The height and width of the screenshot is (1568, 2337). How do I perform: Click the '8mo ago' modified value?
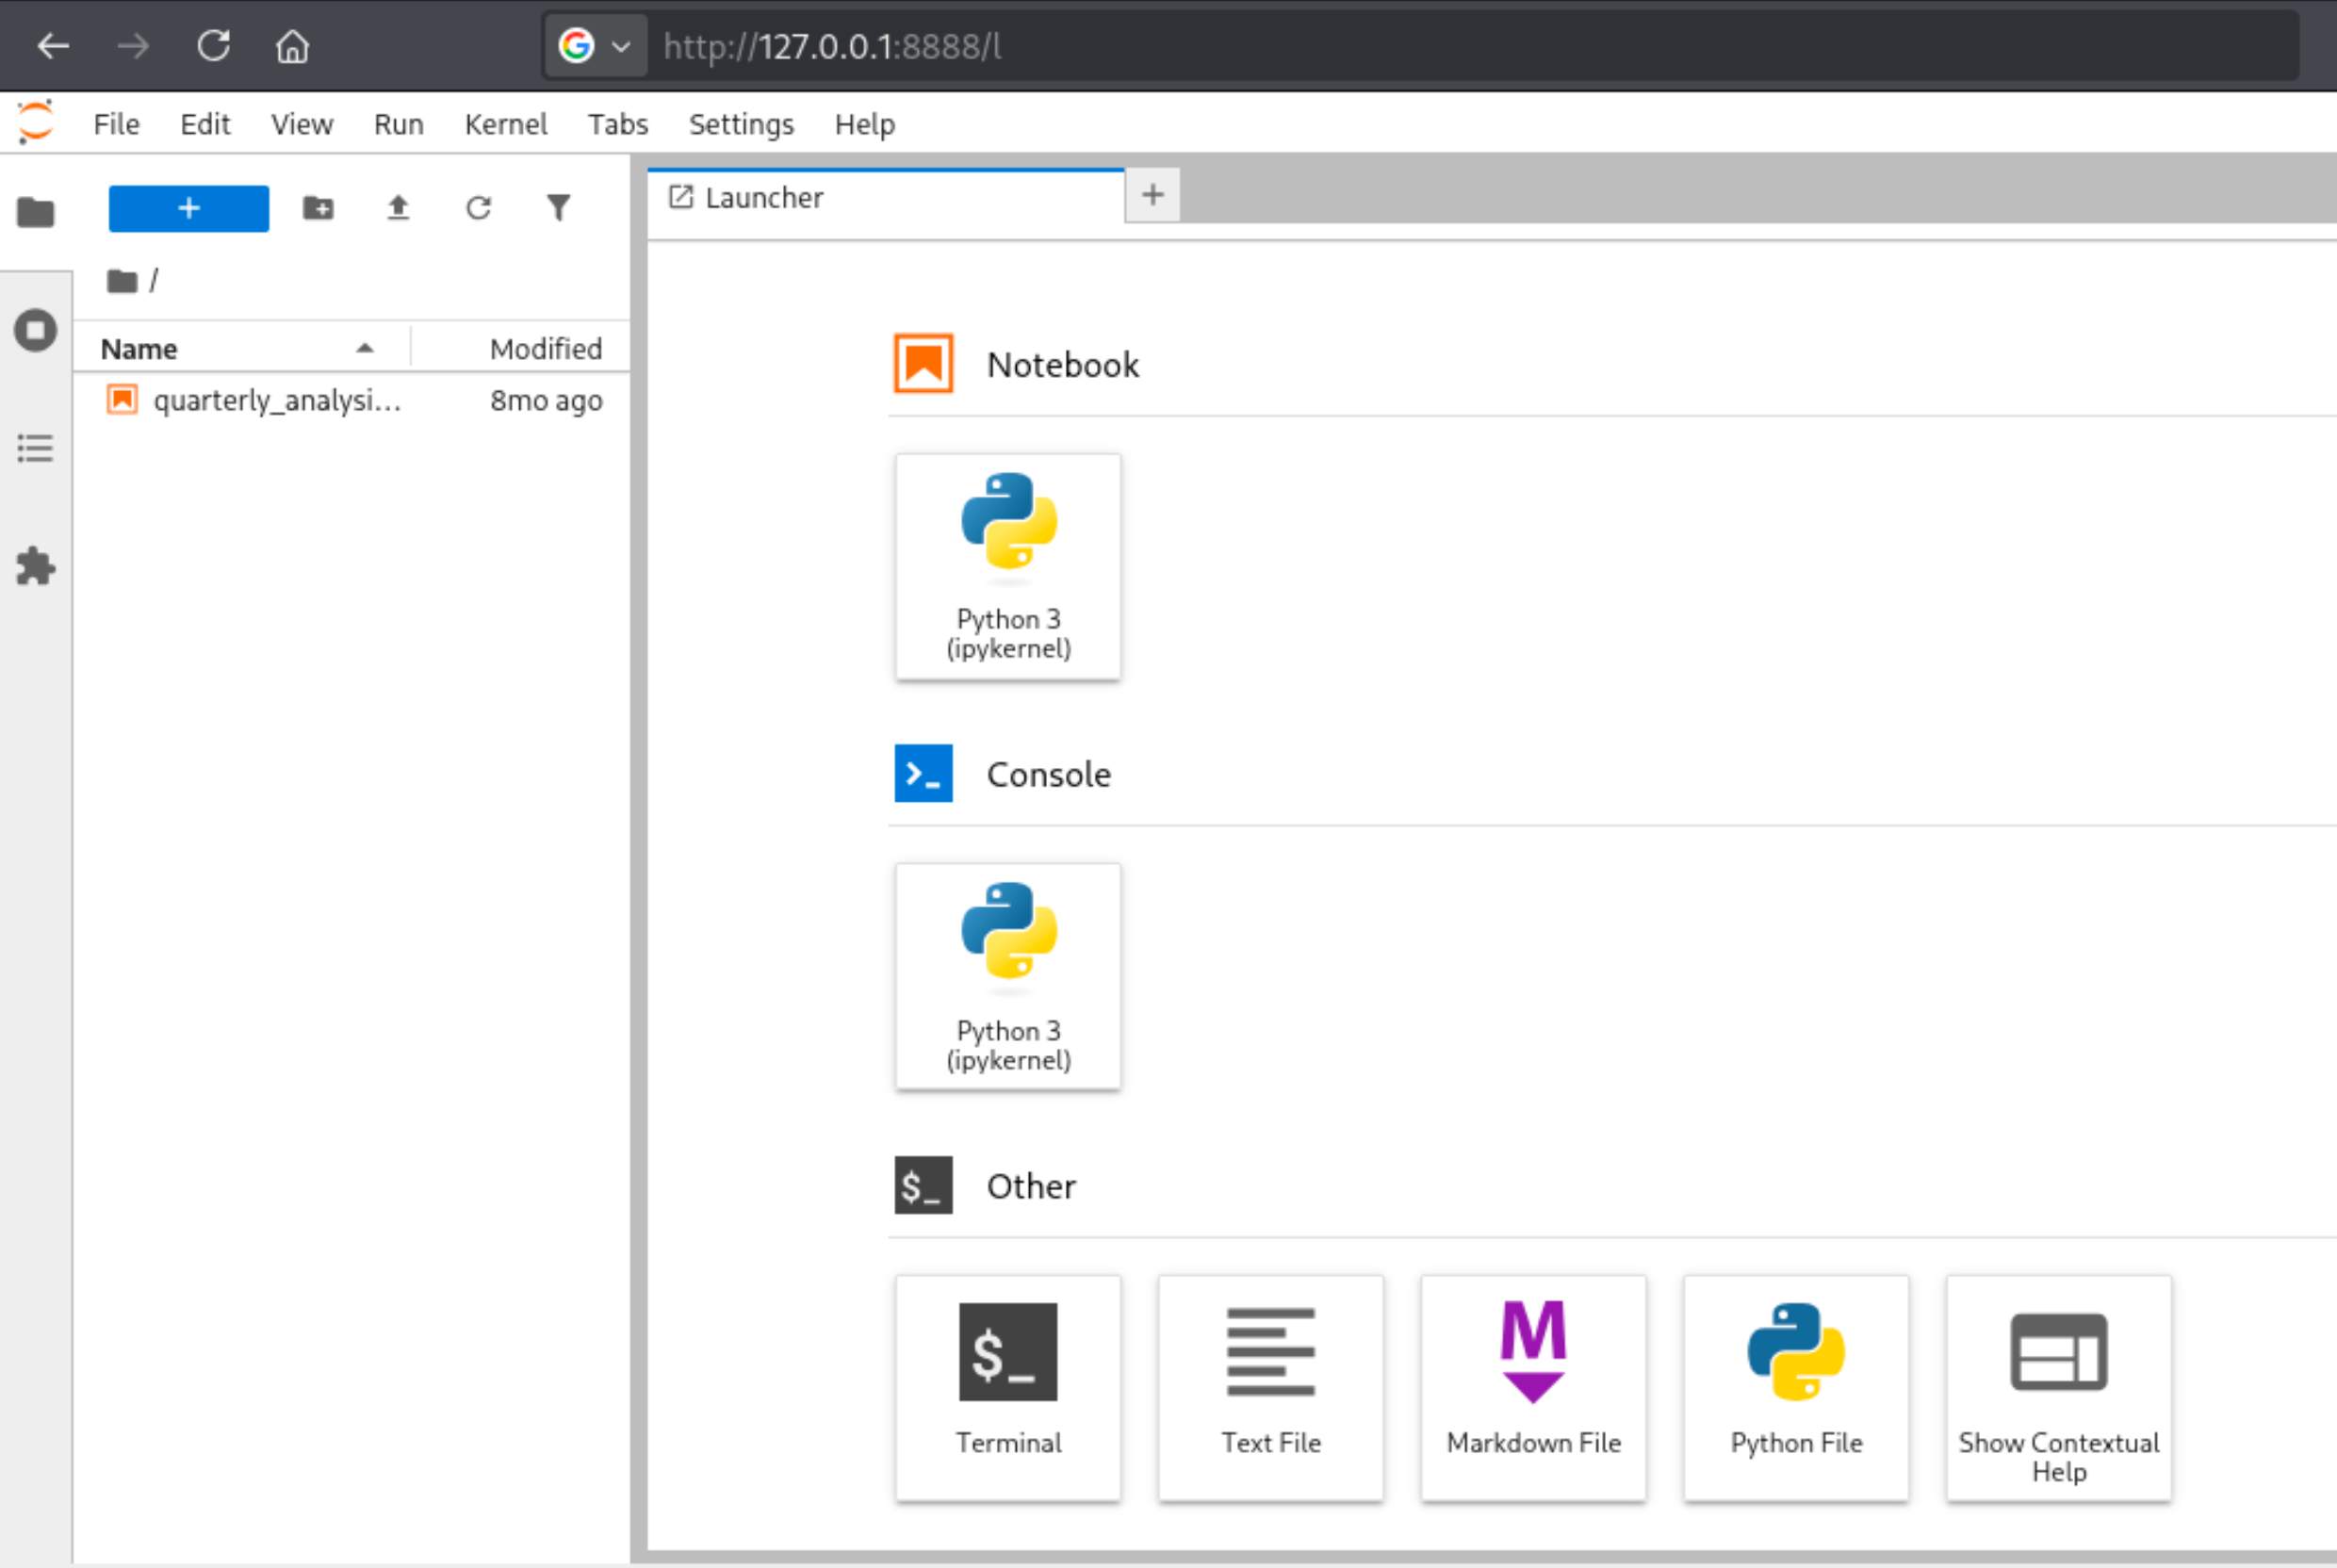coord(546,400)
